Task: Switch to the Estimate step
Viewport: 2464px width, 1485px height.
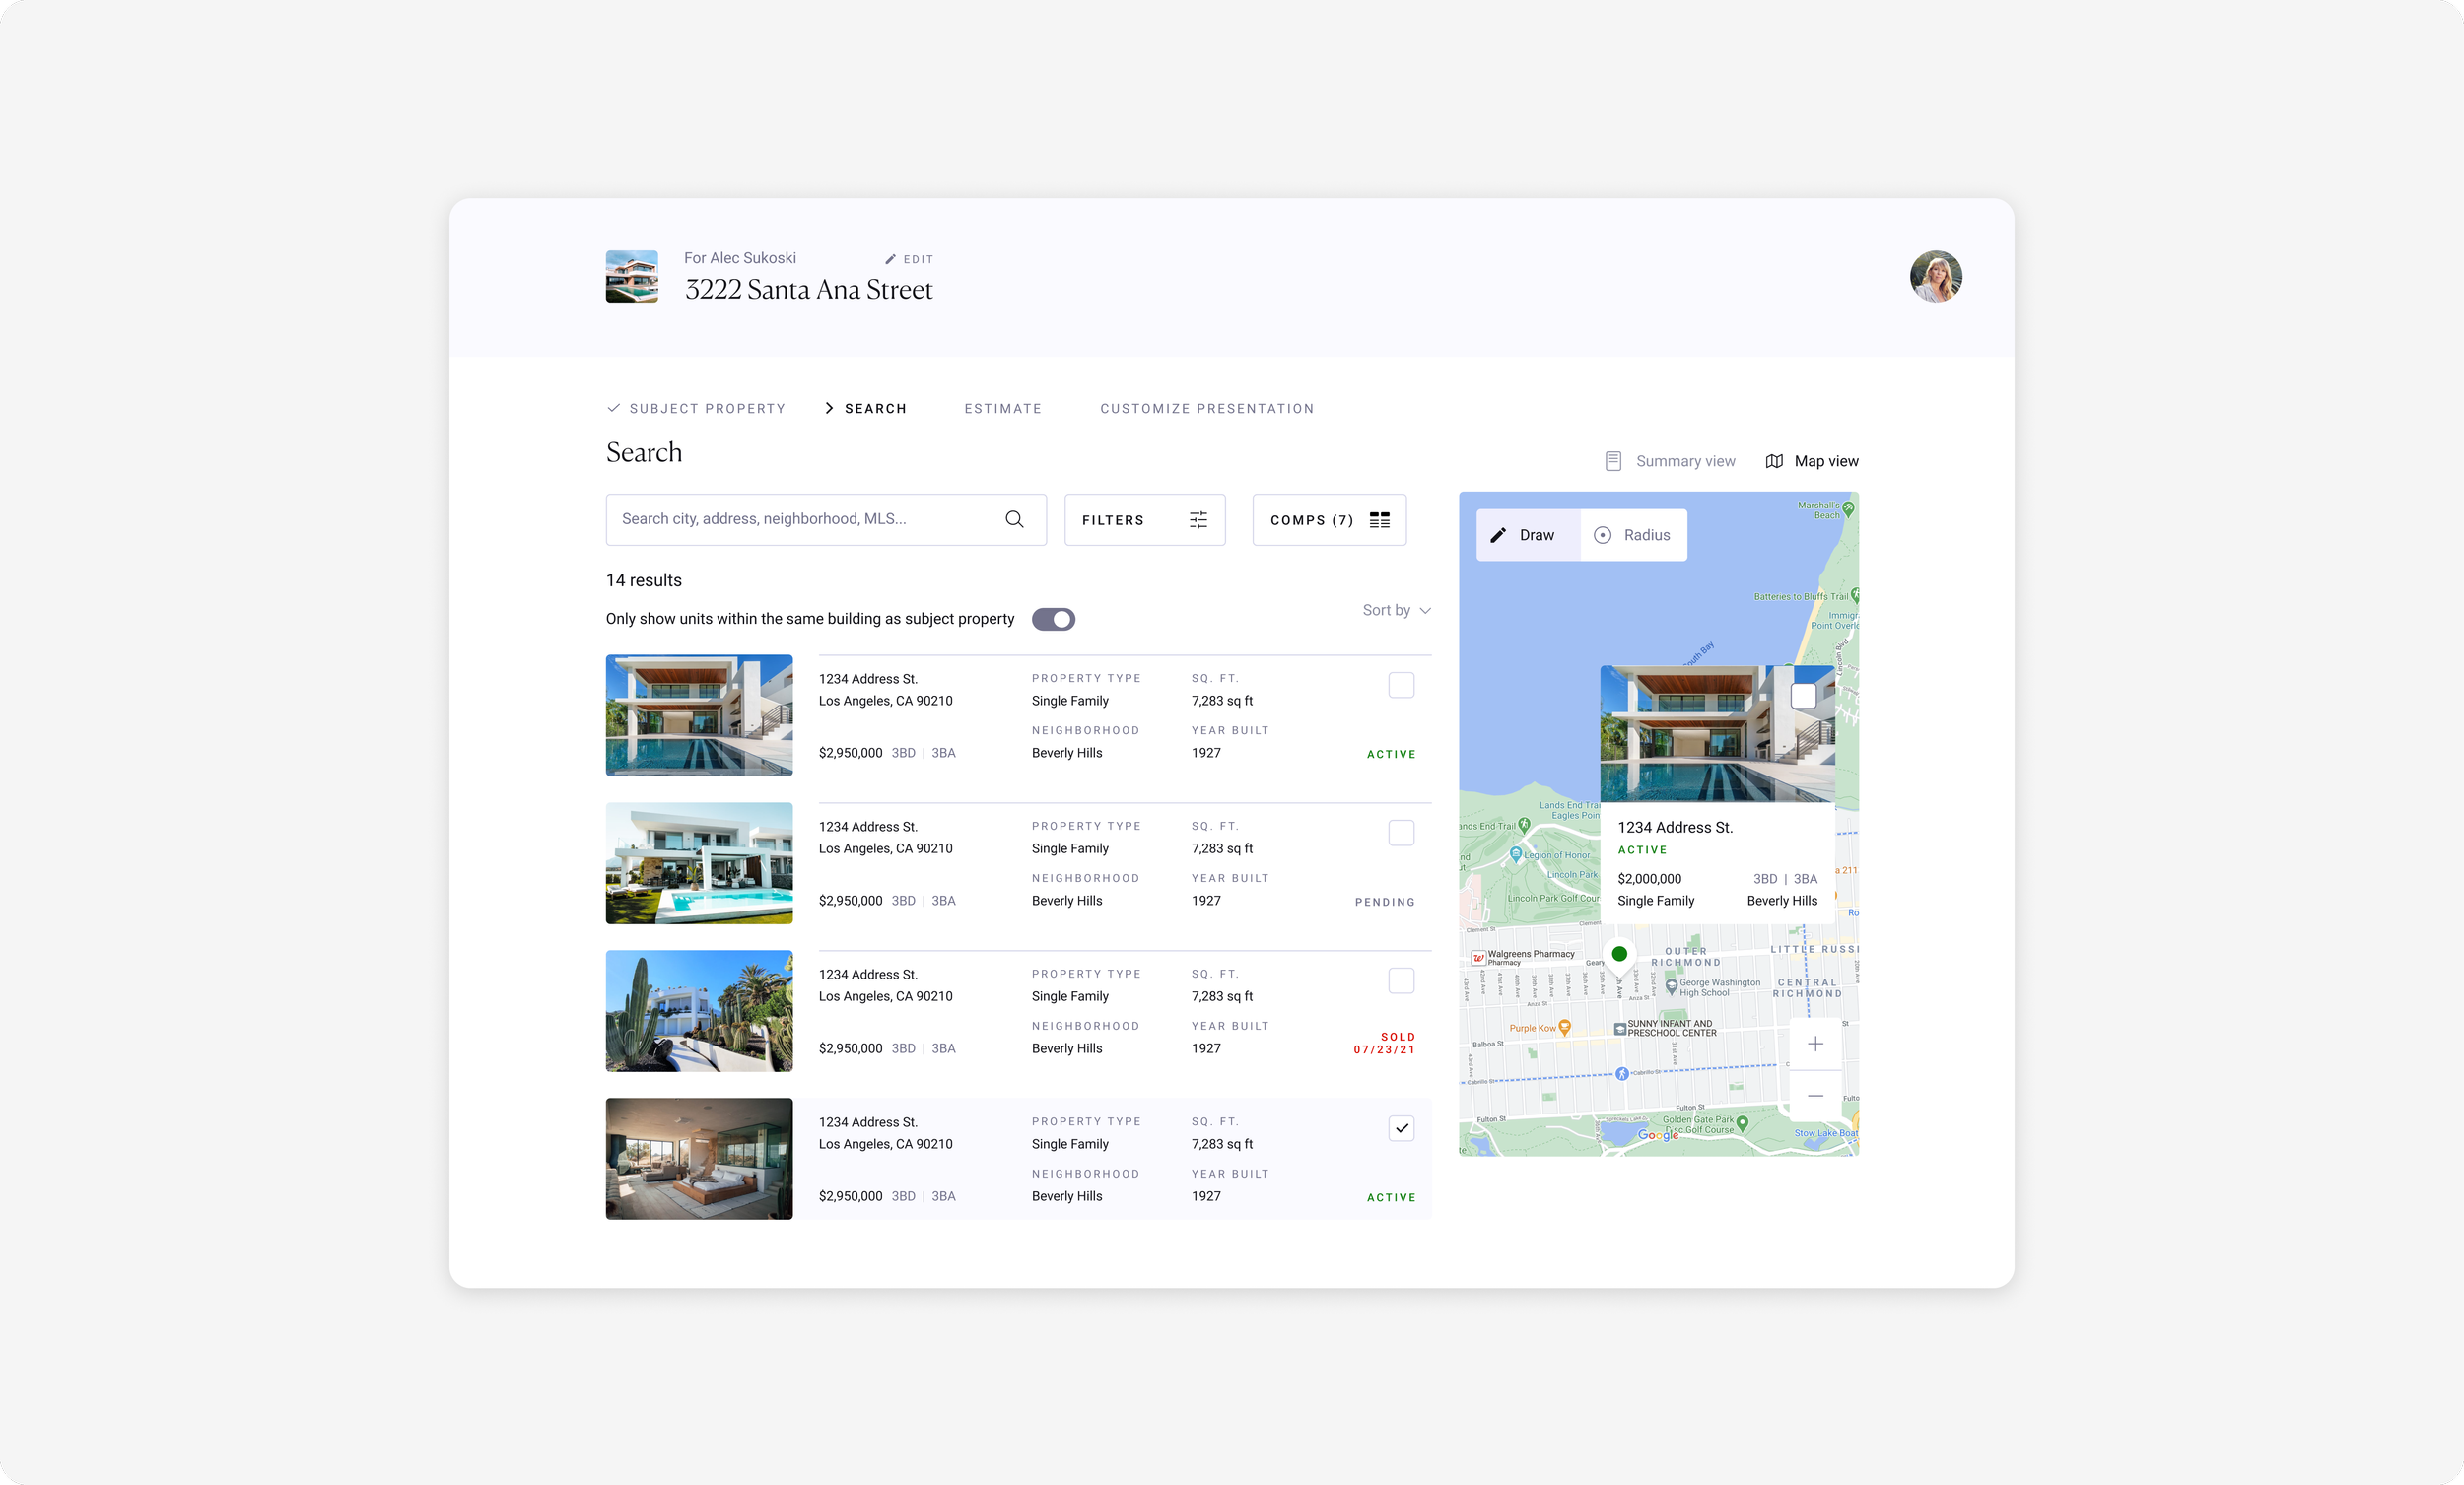Action: point(1002,409)
